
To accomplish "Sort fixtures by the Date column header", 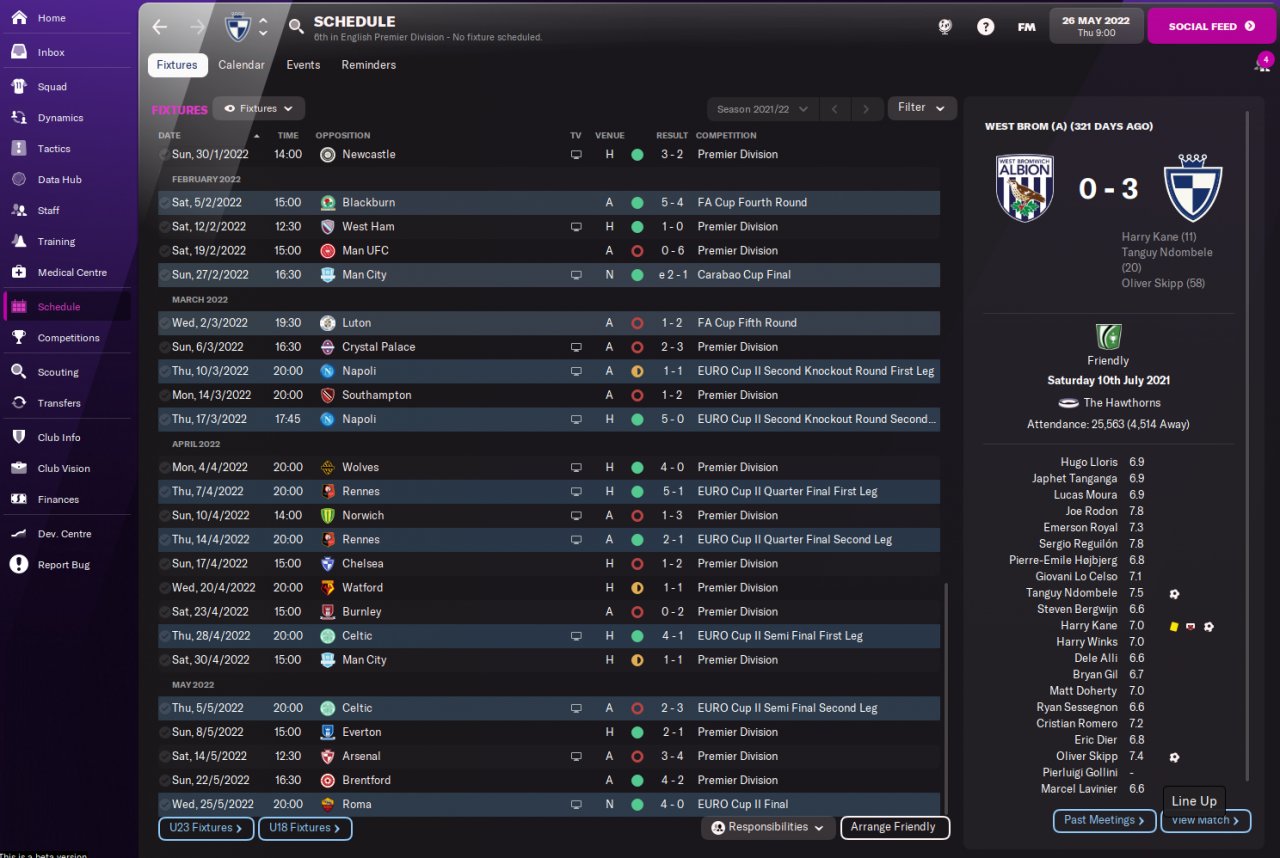I will coord(170,135).
